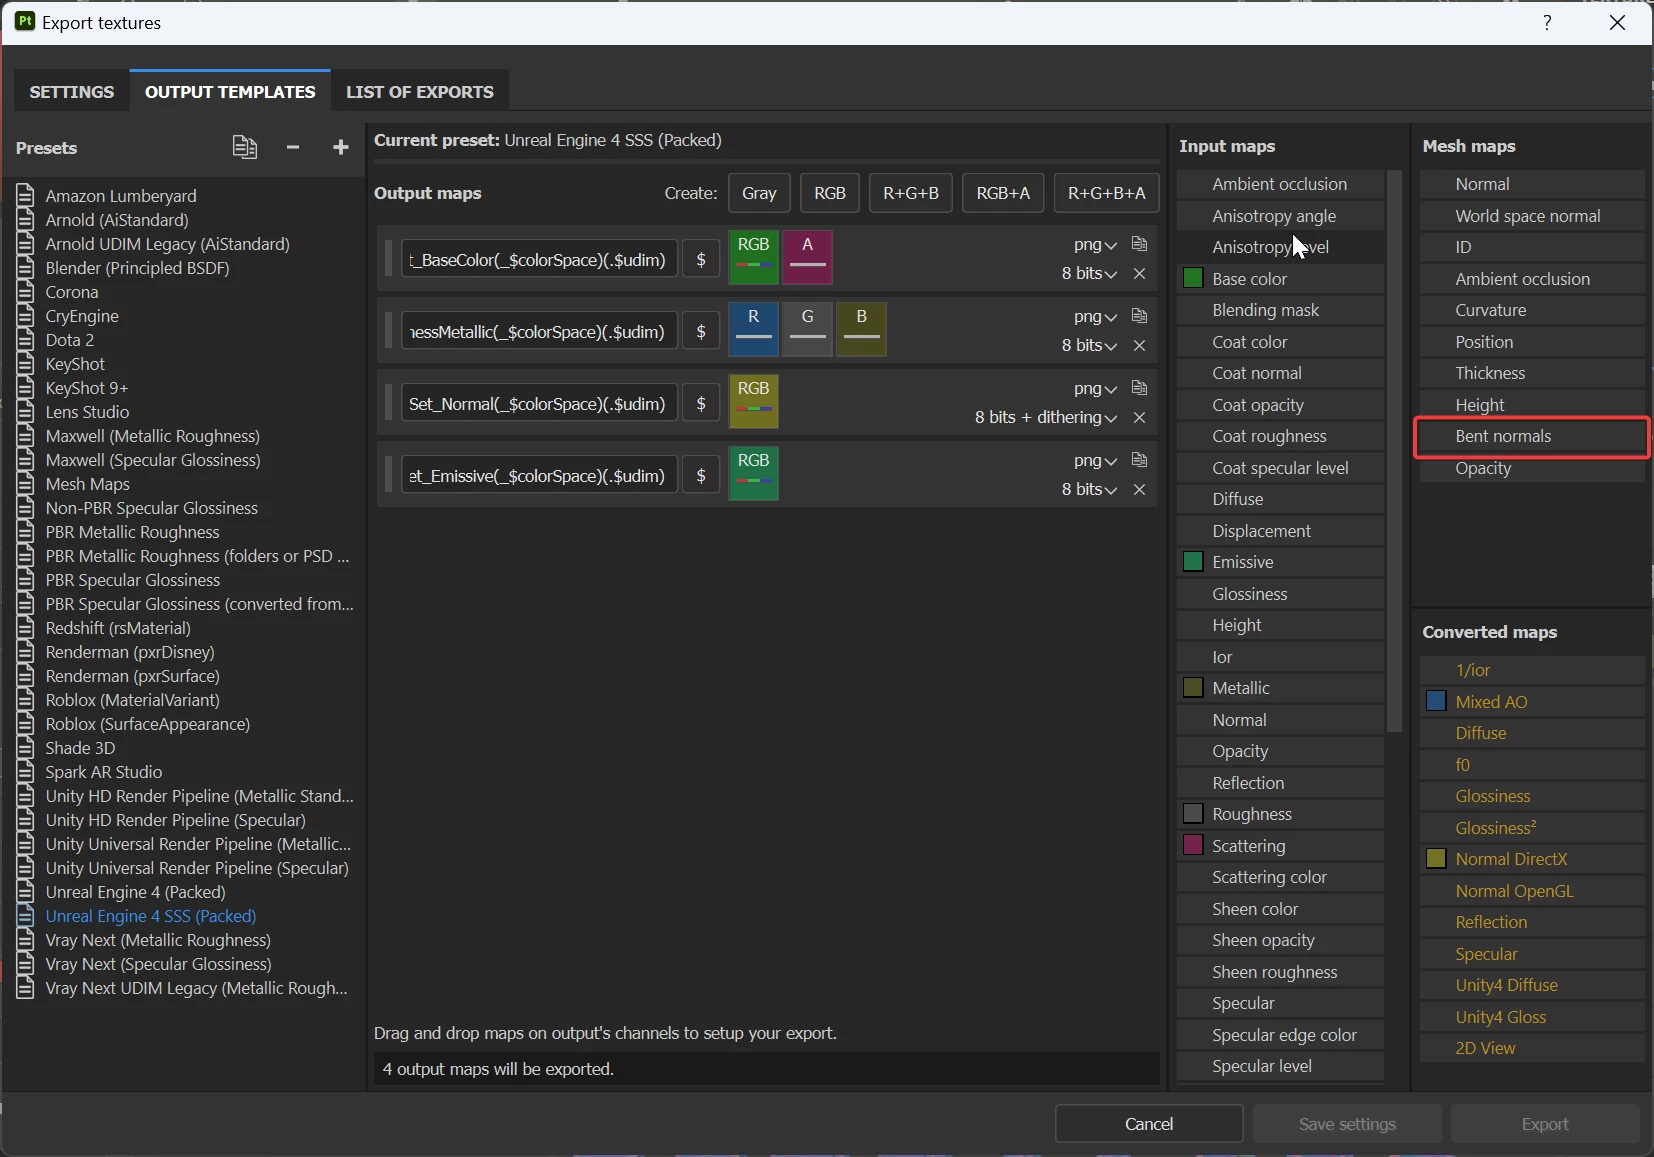Delete the Normal output map with its X

(x=1139, y=417)
